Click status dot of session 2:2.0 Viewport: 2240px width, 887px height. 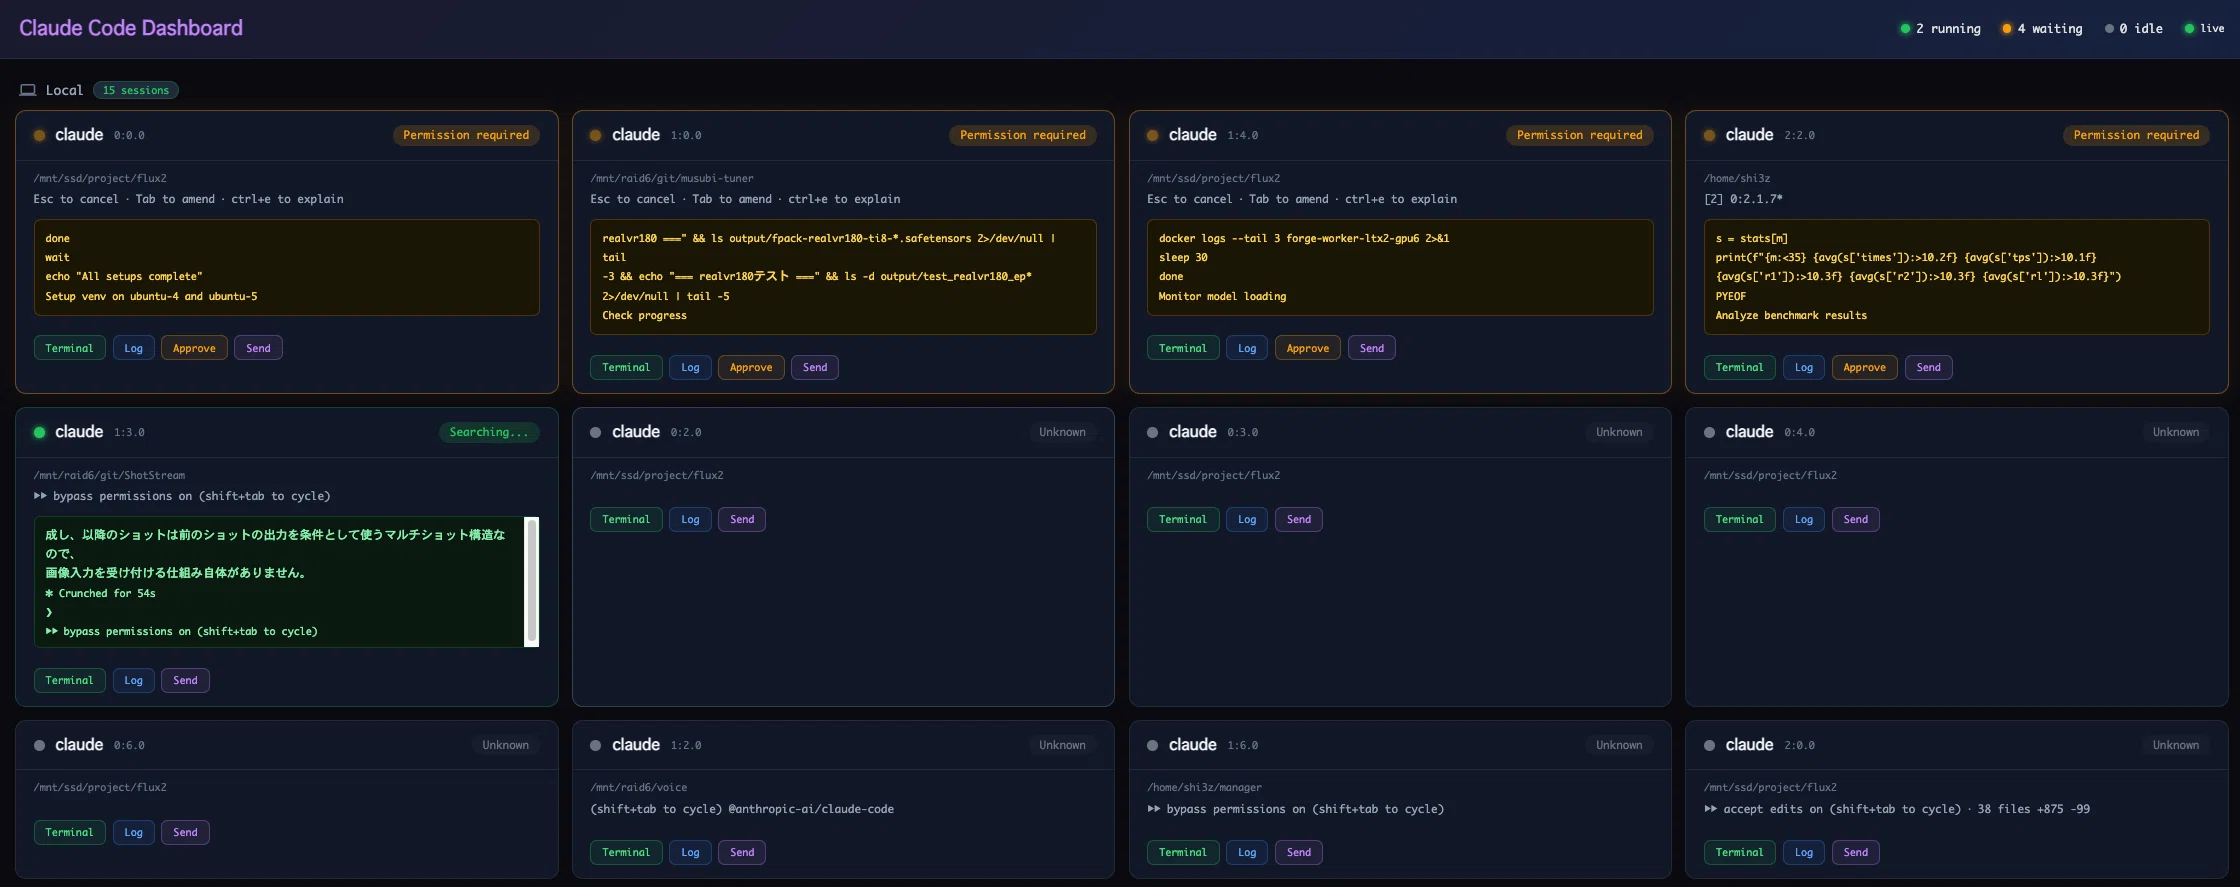1709,135
